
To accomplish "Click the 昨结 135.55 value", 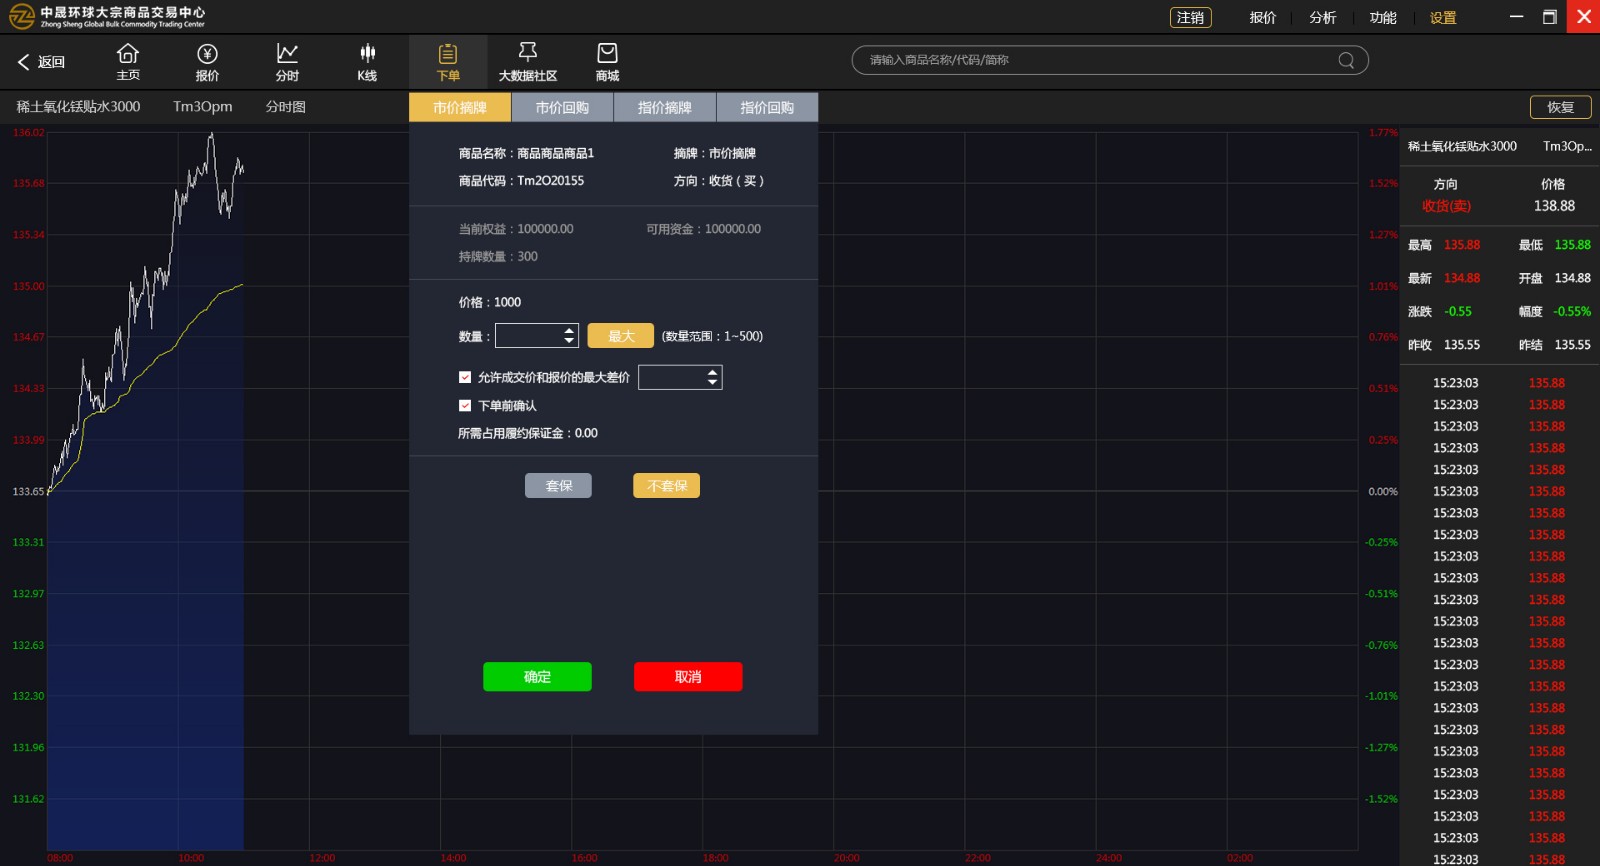I will click(1572, 345).
